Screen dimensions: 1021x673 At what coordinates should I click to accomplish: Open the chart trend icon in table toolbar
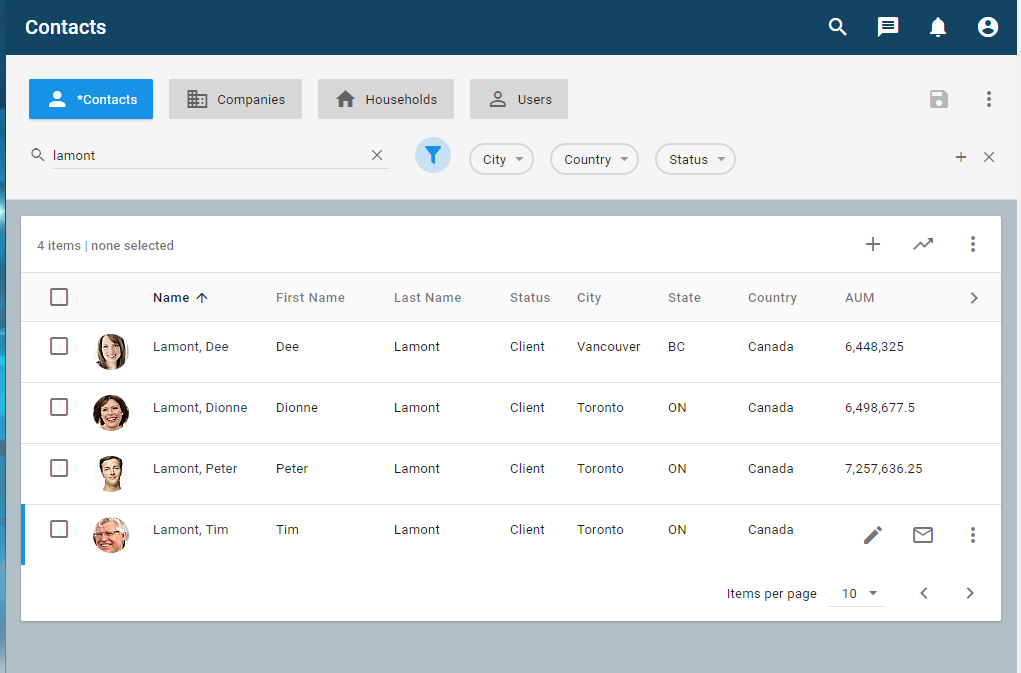coord(923,244)
